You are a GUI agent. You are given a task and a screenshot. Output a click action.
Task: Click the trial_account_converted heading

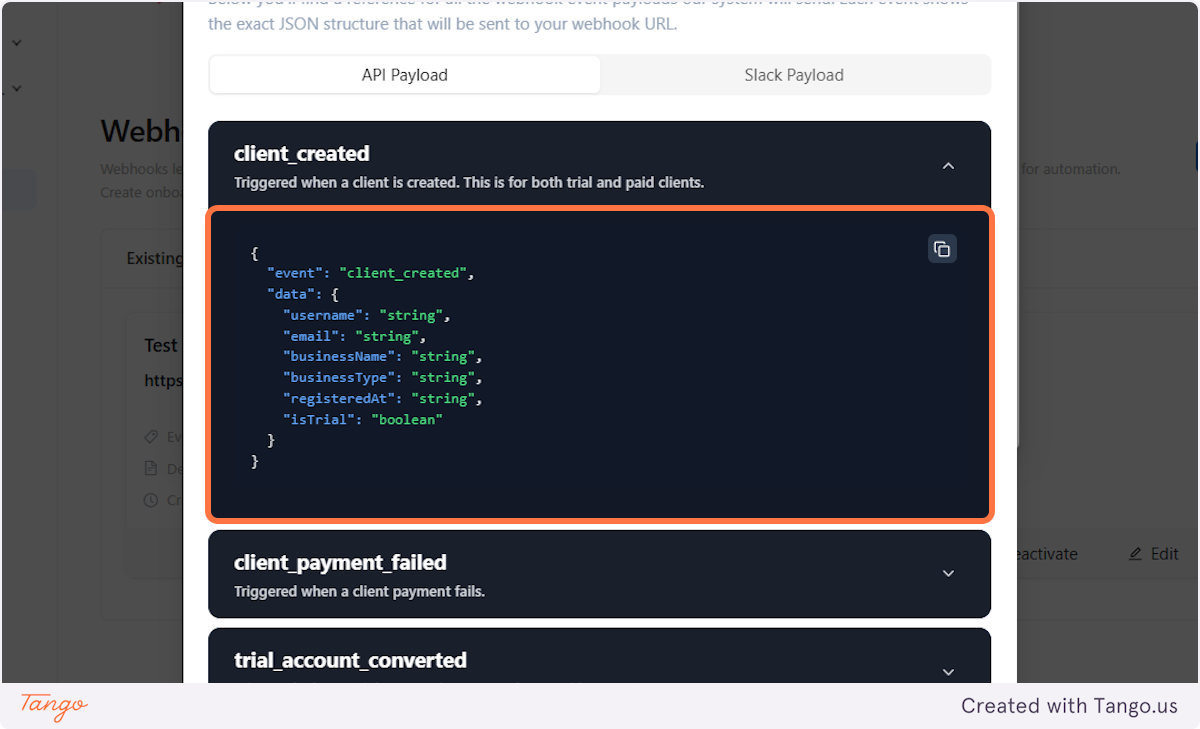coord(350,660)
